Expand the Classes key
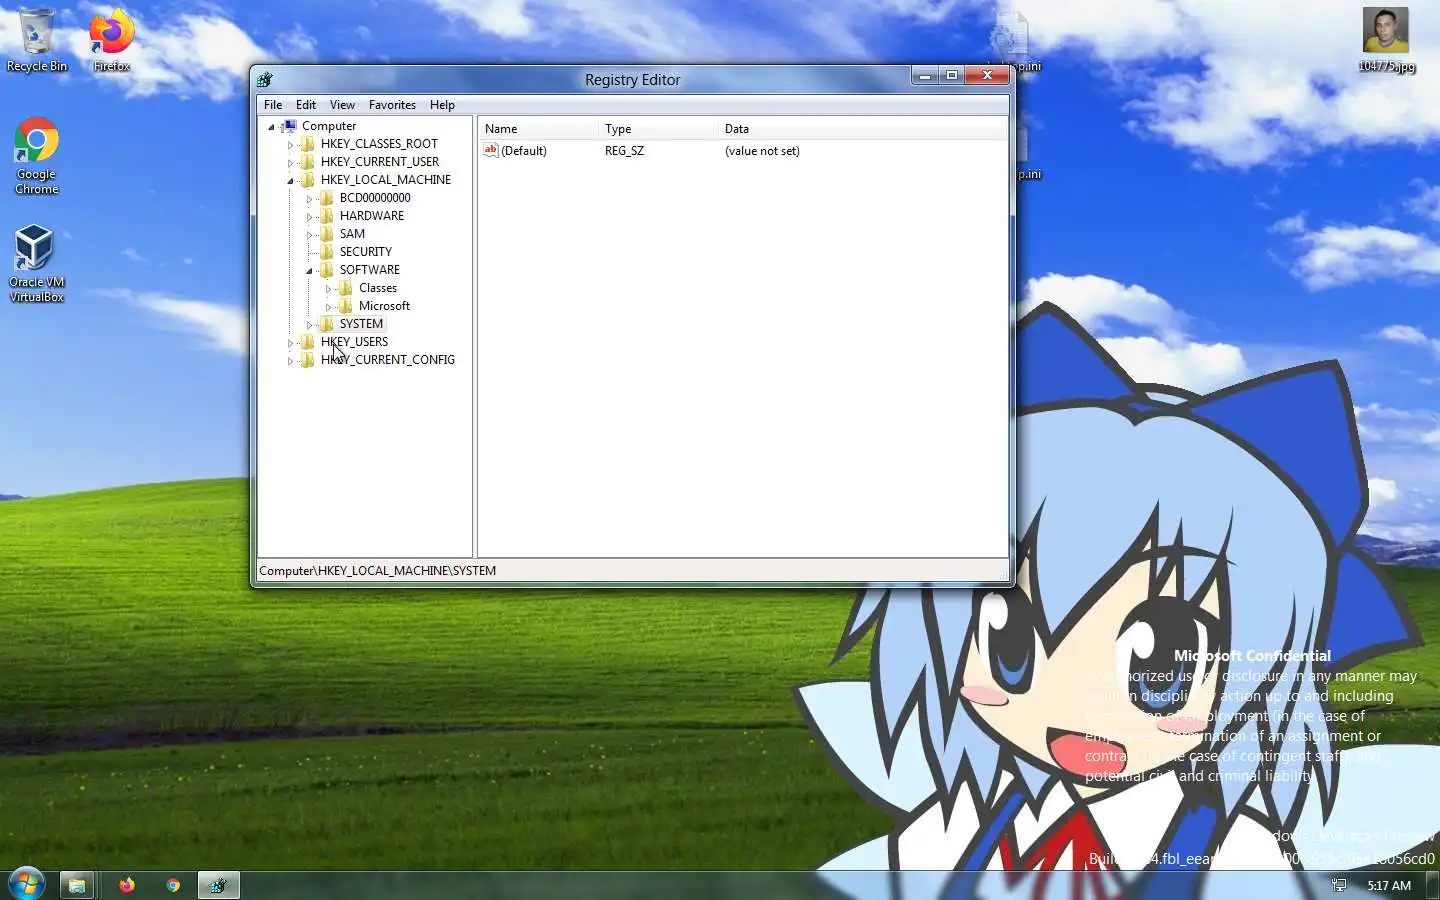Screen dimensions: 1440x900 328,289
